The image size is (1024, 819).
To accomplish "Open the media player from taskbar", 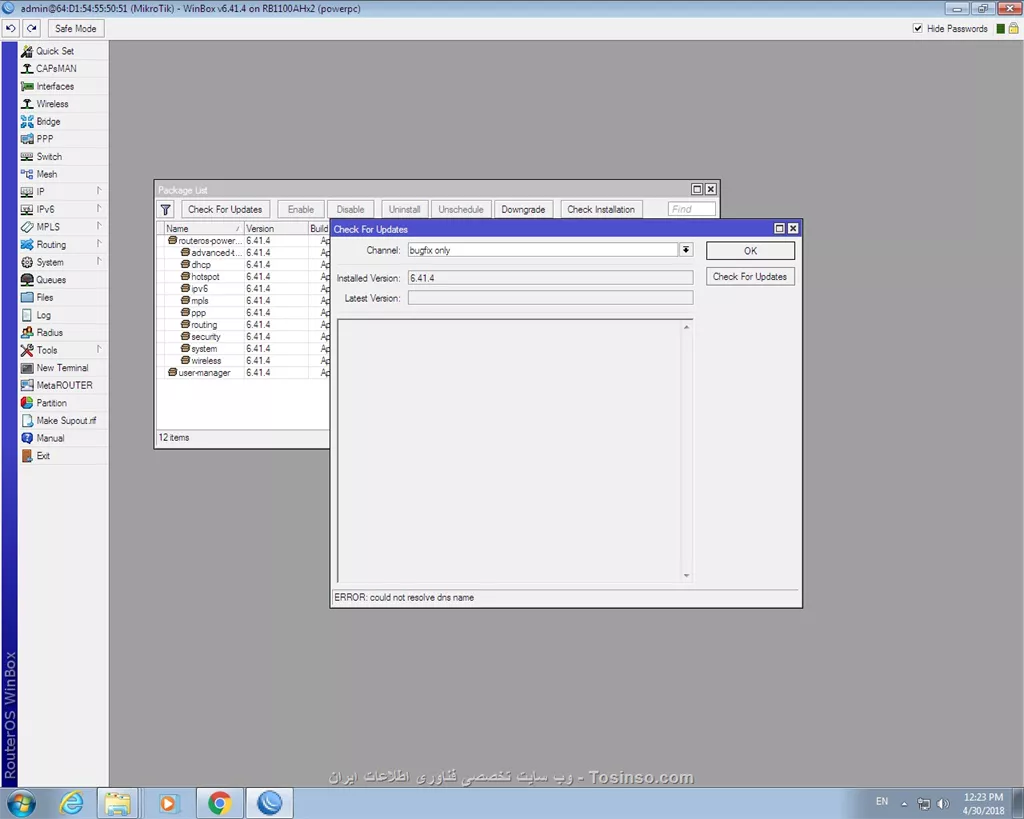I will [x=167, y=803].
